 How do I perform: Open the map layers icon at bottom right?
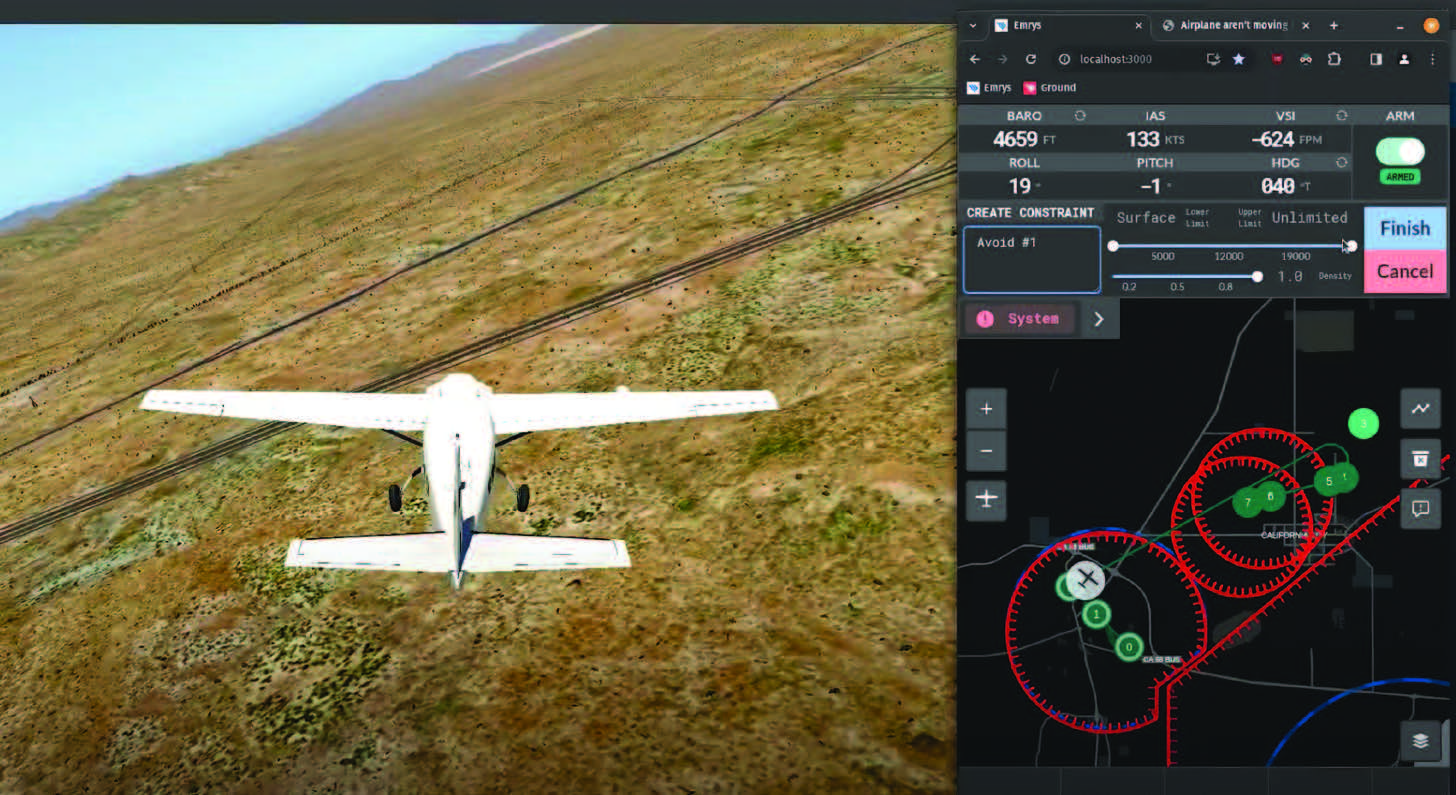pos(1420,741)
